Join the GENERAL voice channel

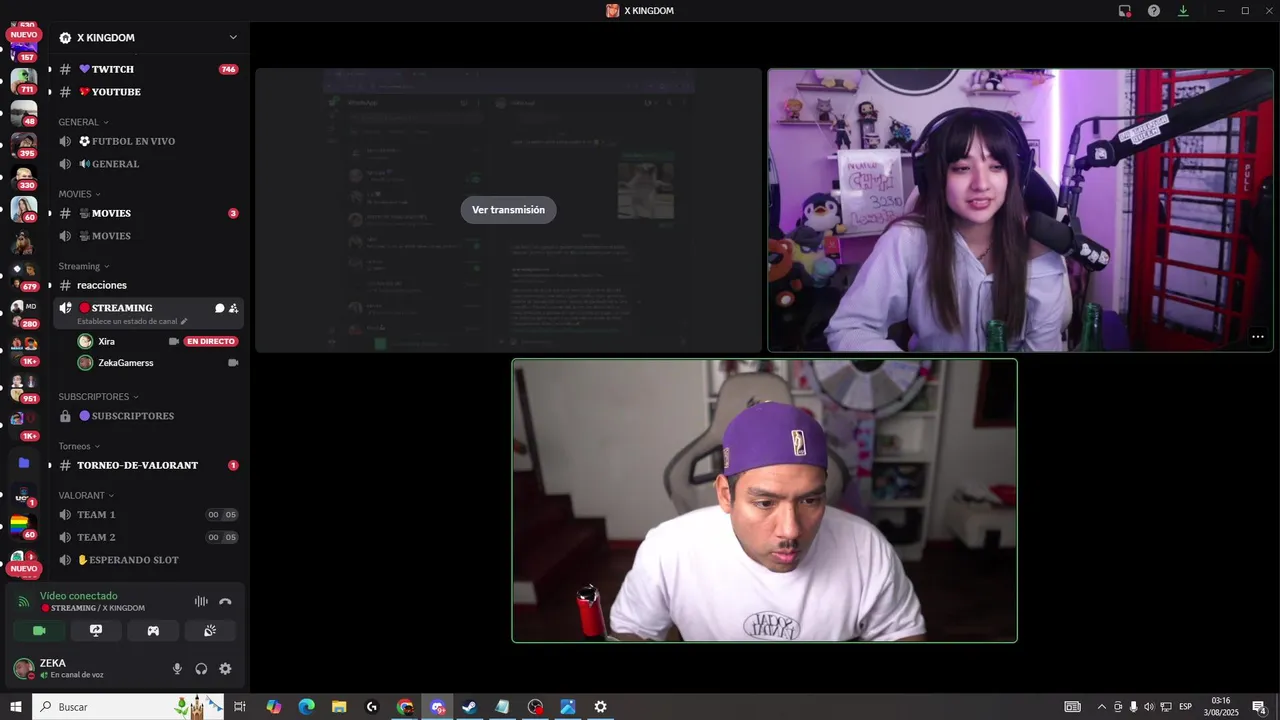click(148, 164)
